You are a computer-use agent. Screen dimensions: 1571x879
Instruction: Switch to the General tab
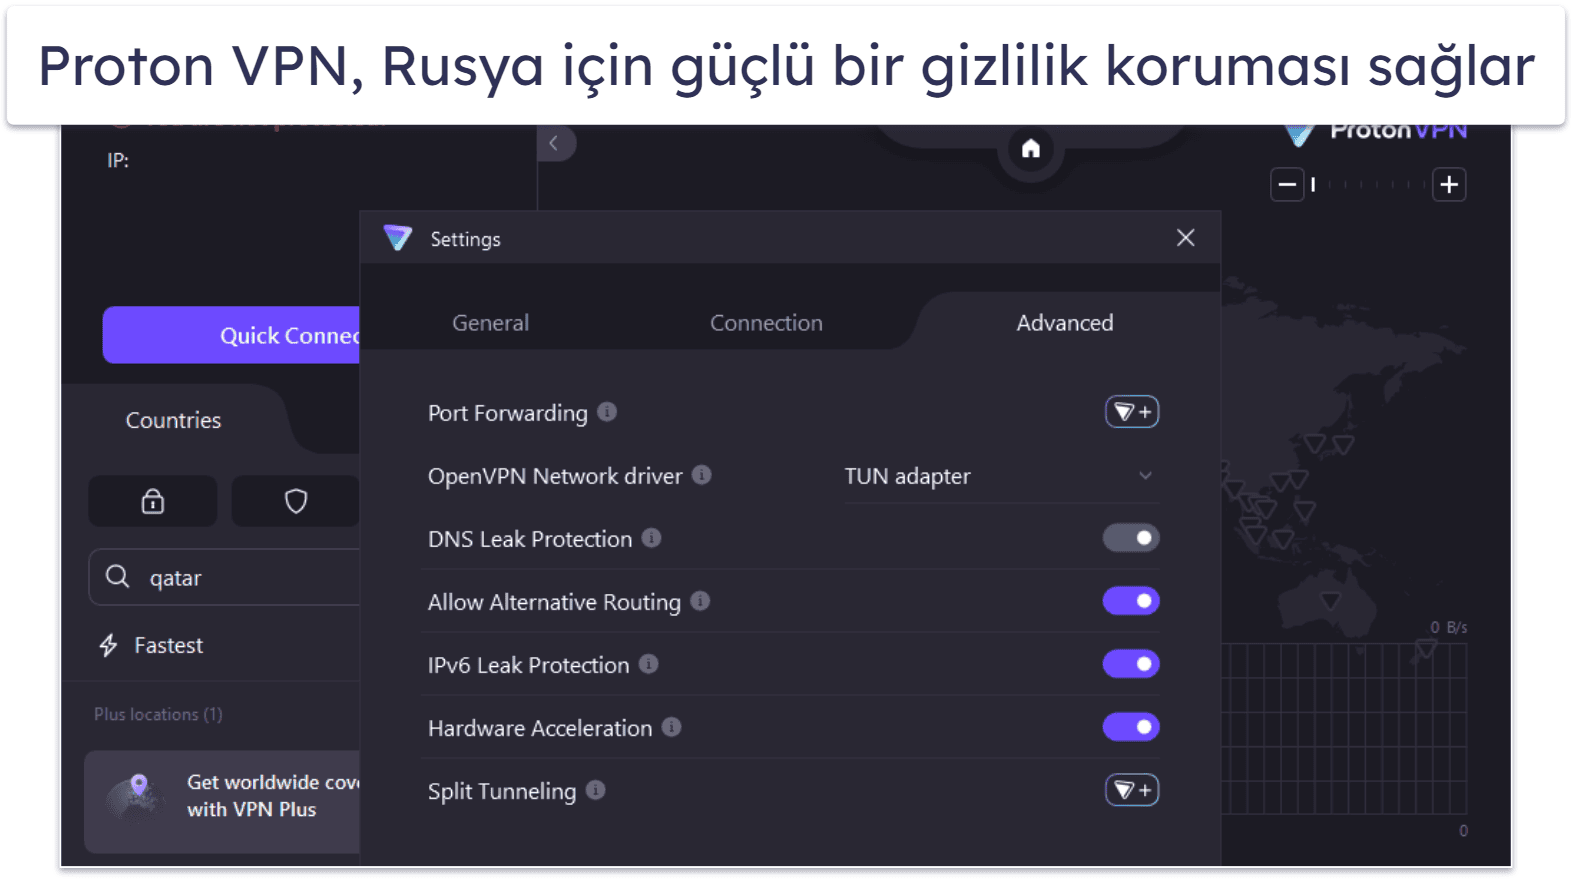click(490, 323)
